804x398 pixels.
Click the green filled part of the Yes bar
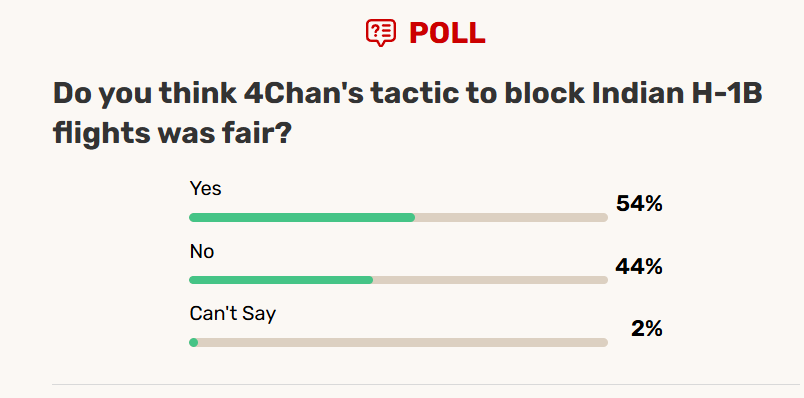(x=302, y=217)
